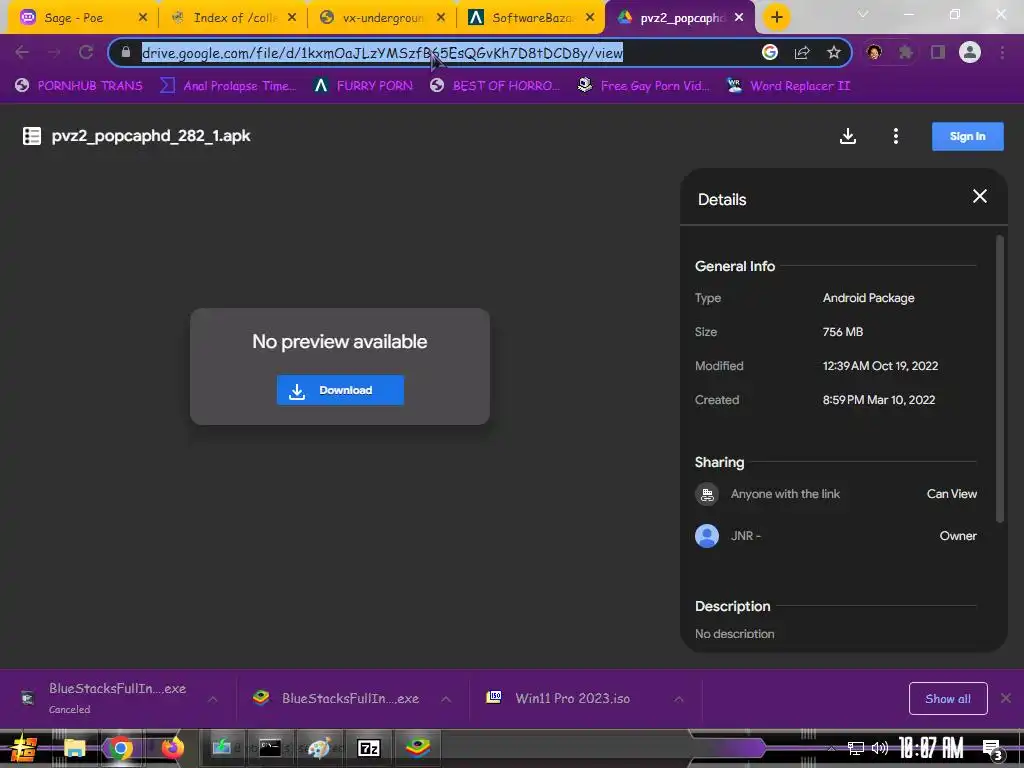The width and height of the screenshot is (1024, 768).
Task: Open the Chrome three-dot menu
Action: tap(1002, 52)
